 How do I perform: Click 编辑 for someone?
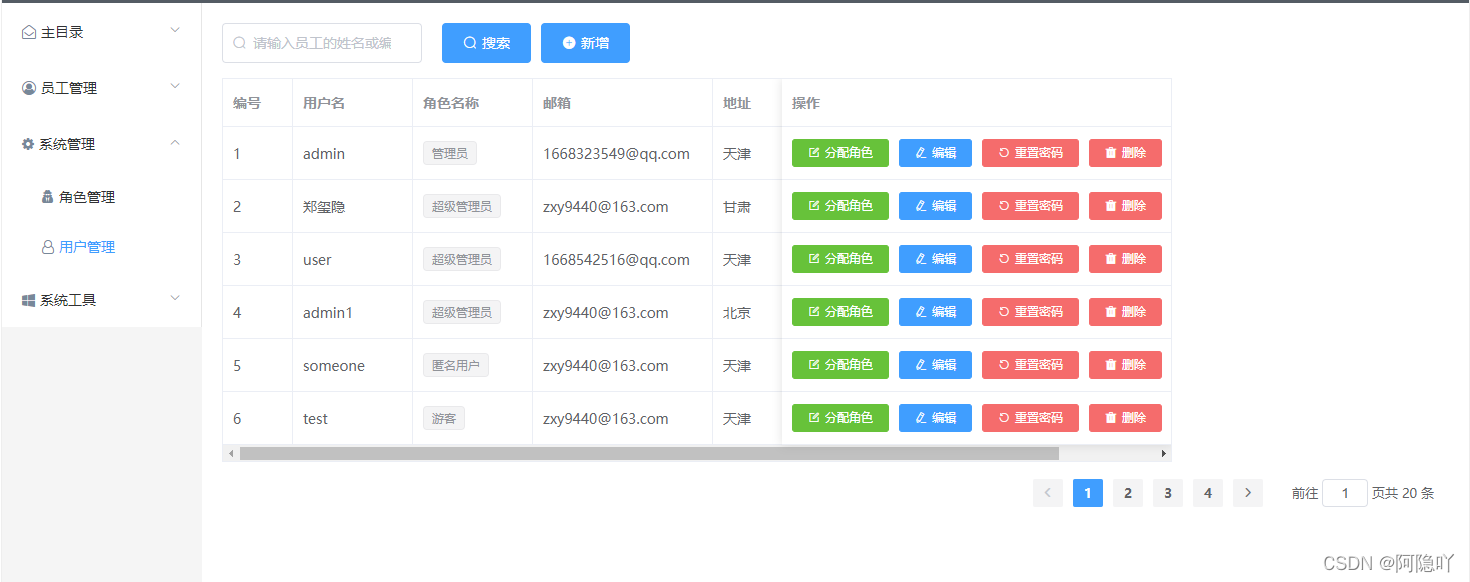coord(935,365)
